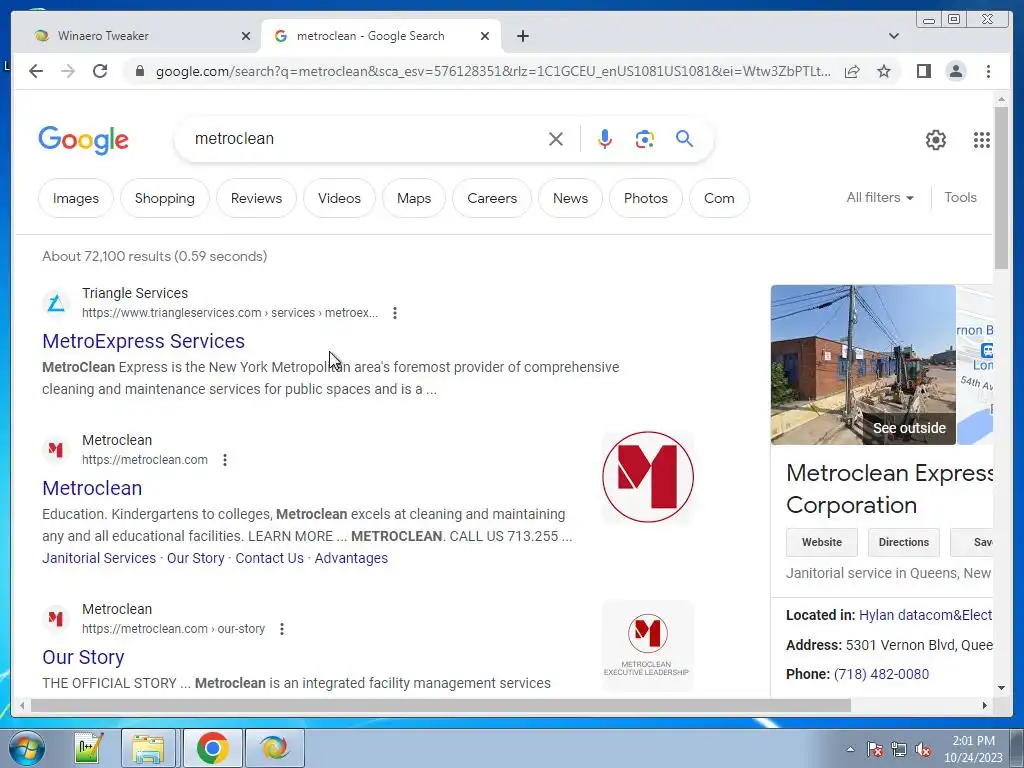Call phone number (718) 482-0080

(x=881, y=674)
